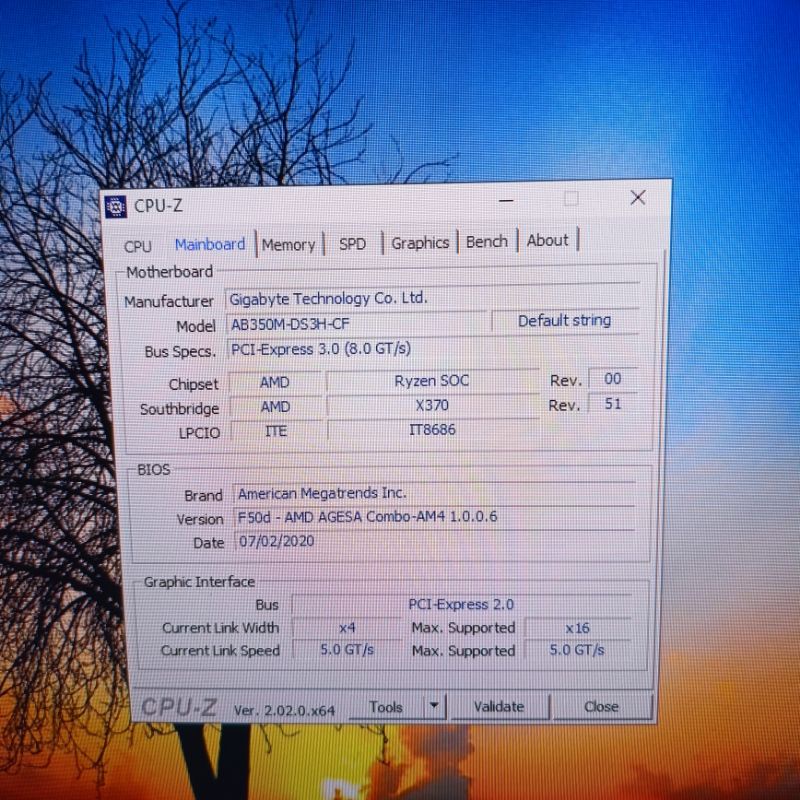Minimize the CPU-Z window

(x=506, y=201)
